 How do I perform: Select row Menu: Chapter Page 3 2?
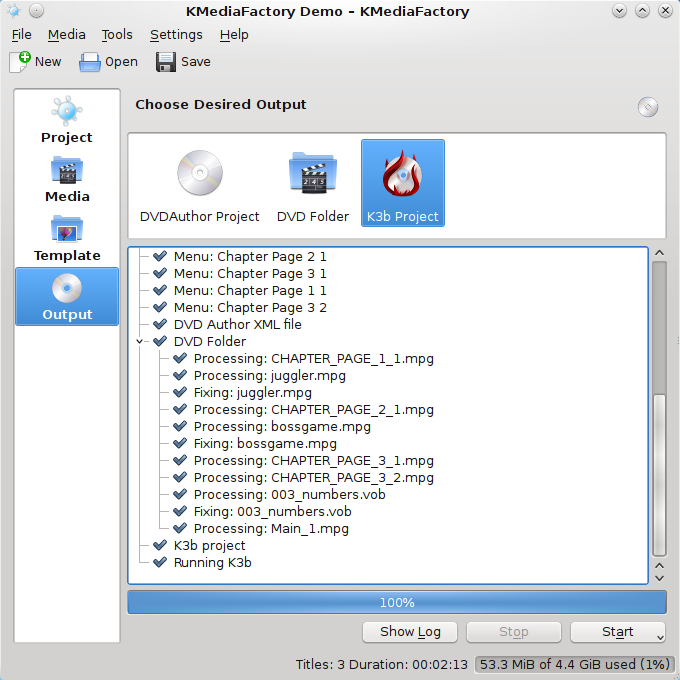pyautogui.click(x=250, y=307)
